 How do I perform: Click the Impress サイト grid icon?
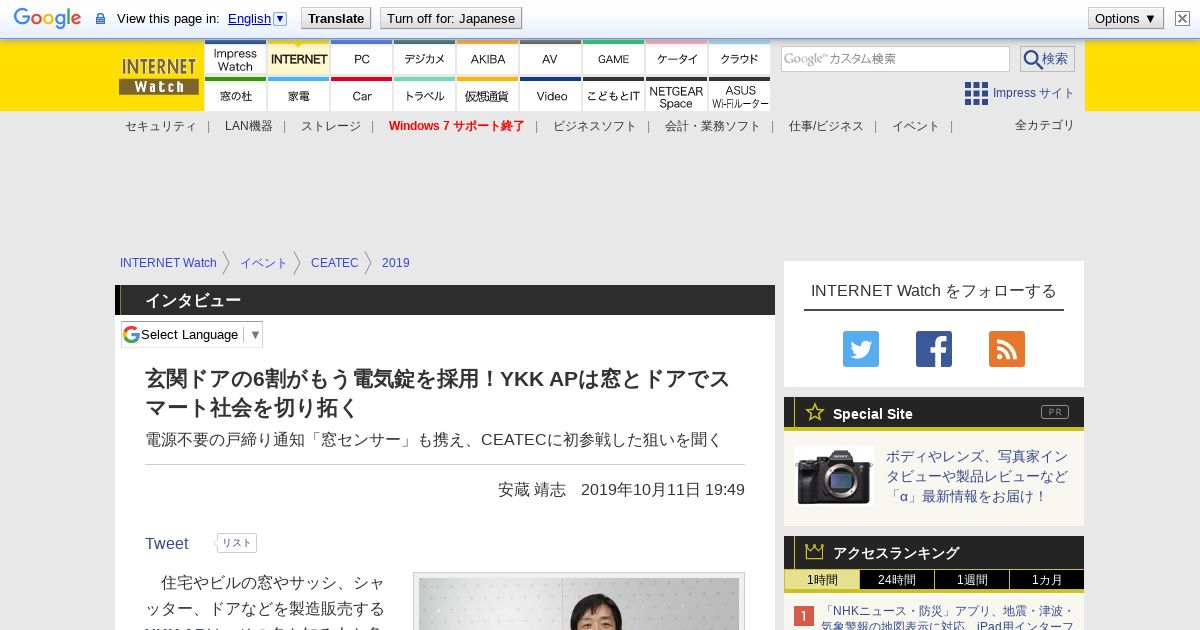tap(976, 93)
